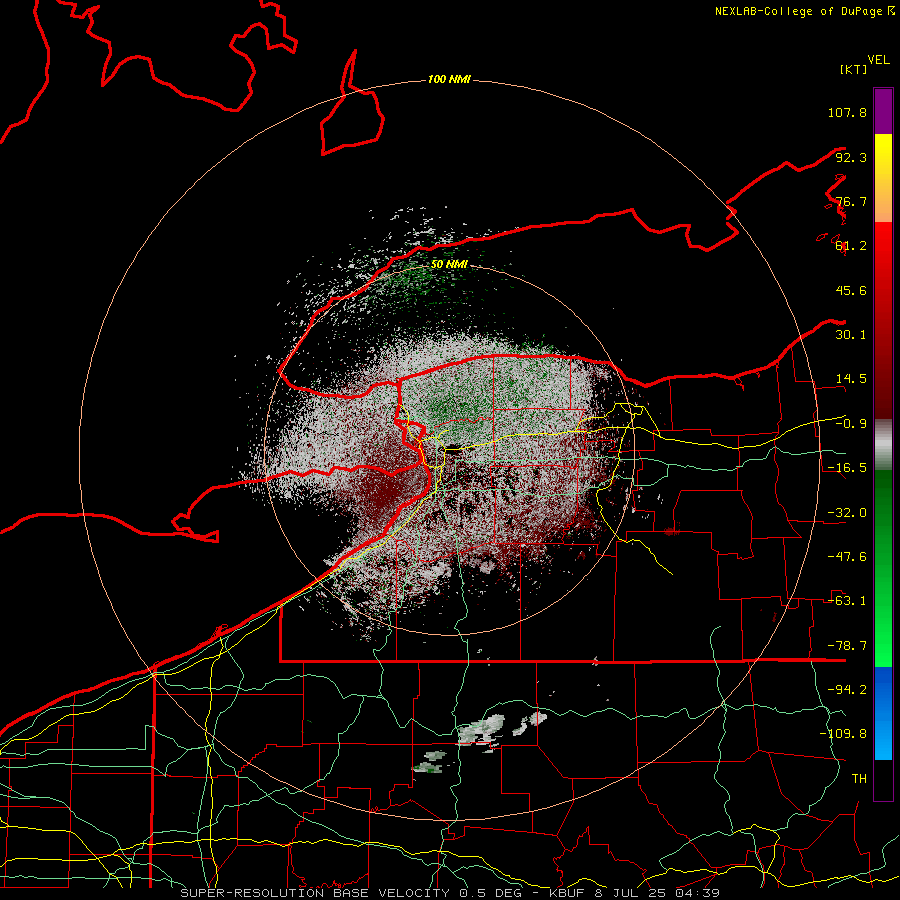Select the -63.1 scale value
This screenshot has height=900, width=900.
point(847,601)
